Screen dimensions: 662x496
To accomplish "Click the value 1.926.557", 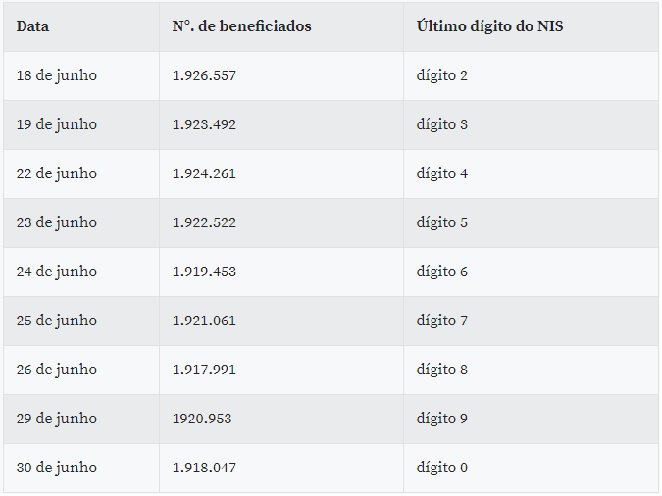I will [x=204, y=75].
